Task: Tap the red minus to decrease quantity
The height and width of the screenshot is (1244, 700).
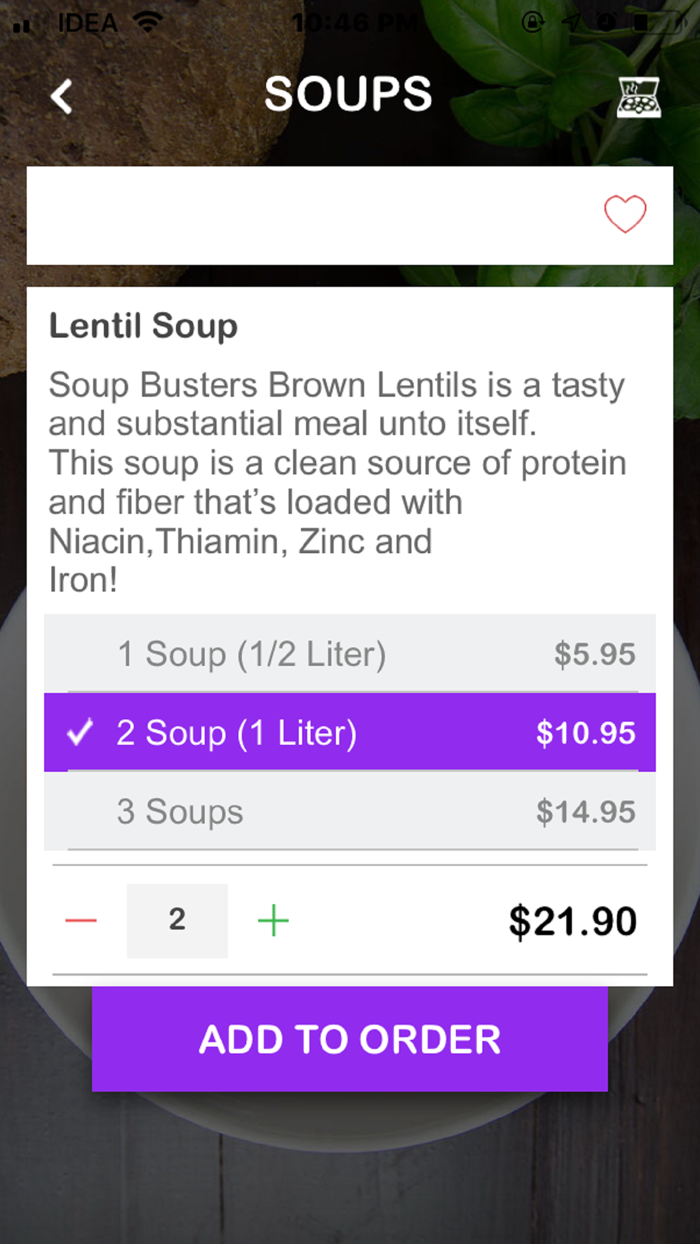Action: point(81,921)
